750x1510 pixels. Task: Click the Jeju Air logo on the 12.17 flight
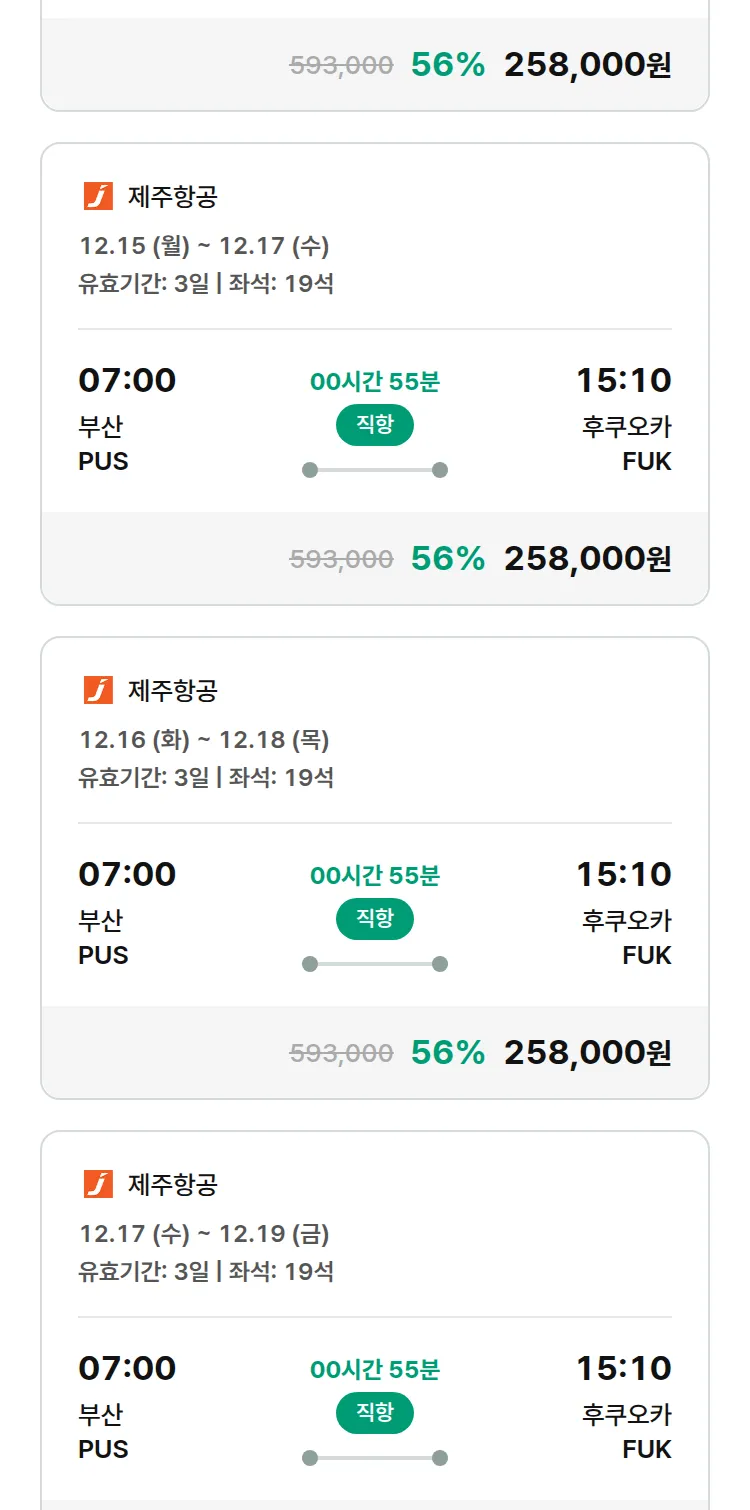tap(98, 1184)
